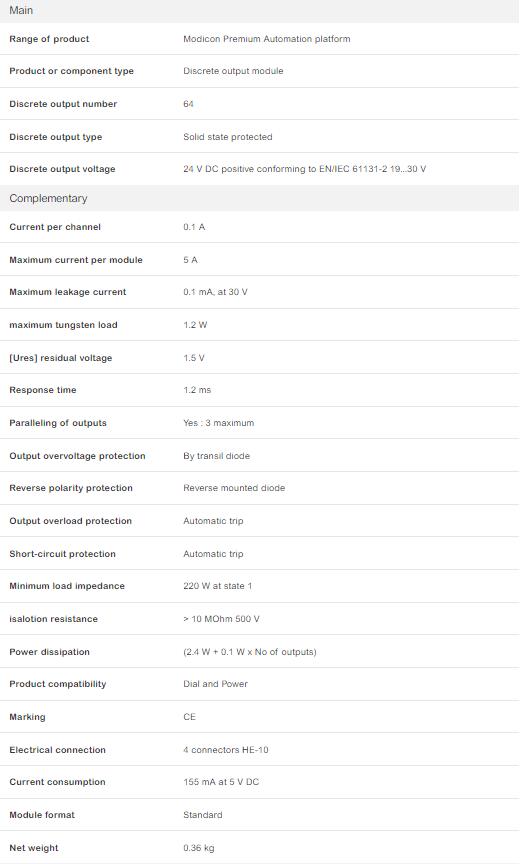Collapse the Main section header
522x864 pixels.
pos(260,10)
